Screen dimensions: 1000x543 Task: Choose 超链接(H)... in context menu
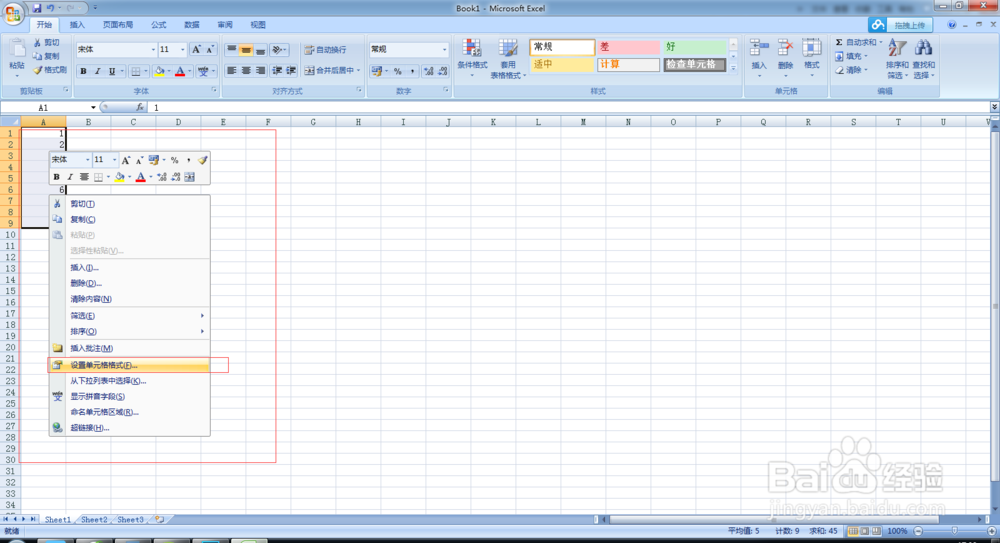129,428
